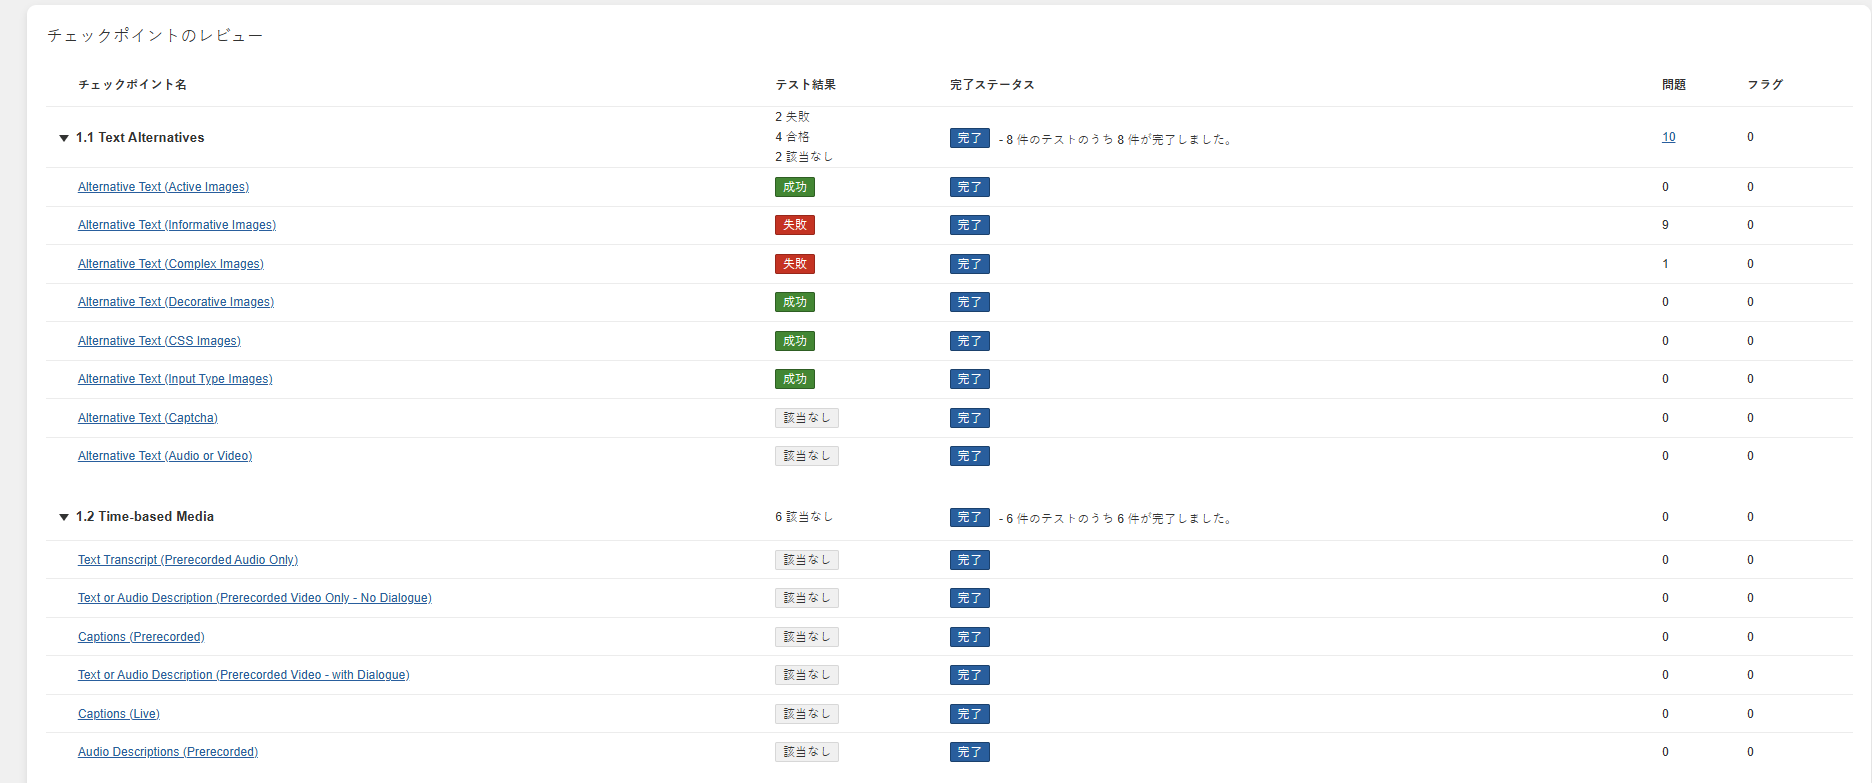Open the 10 issues link for Text Alternatives
Image resolution: width=1872 pixels, height=783 pixels.
pyautogui.click(x=1668, y=137)
